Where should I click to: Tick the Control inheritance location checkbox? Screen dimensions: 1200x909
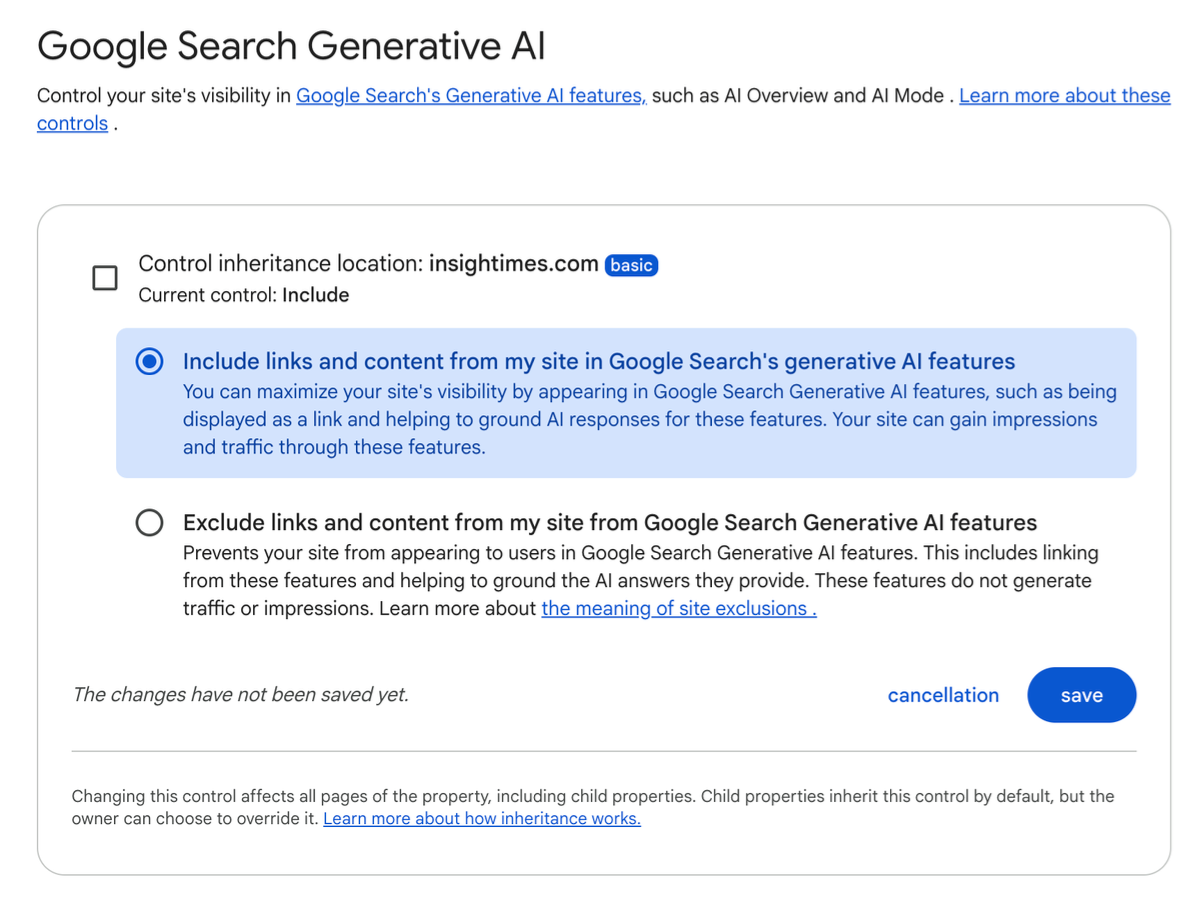coord(105,278)
